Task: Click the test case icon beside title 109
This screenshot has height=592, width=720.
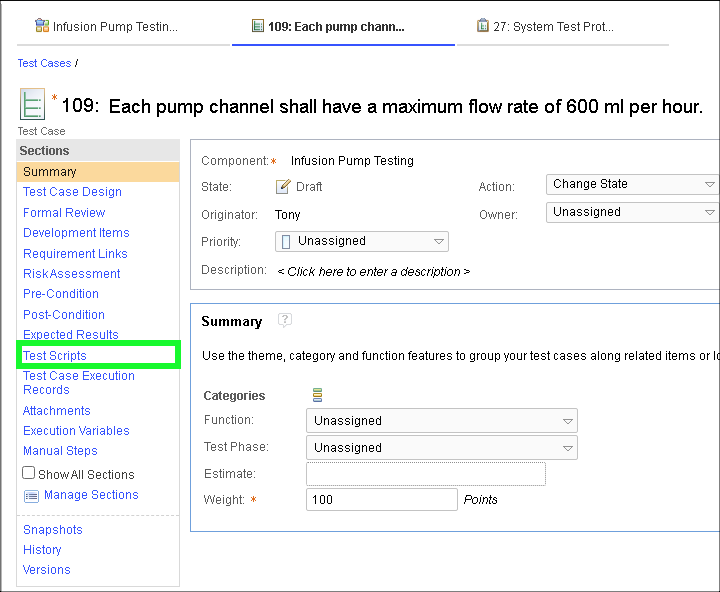Action: click(x=32, y=105)
